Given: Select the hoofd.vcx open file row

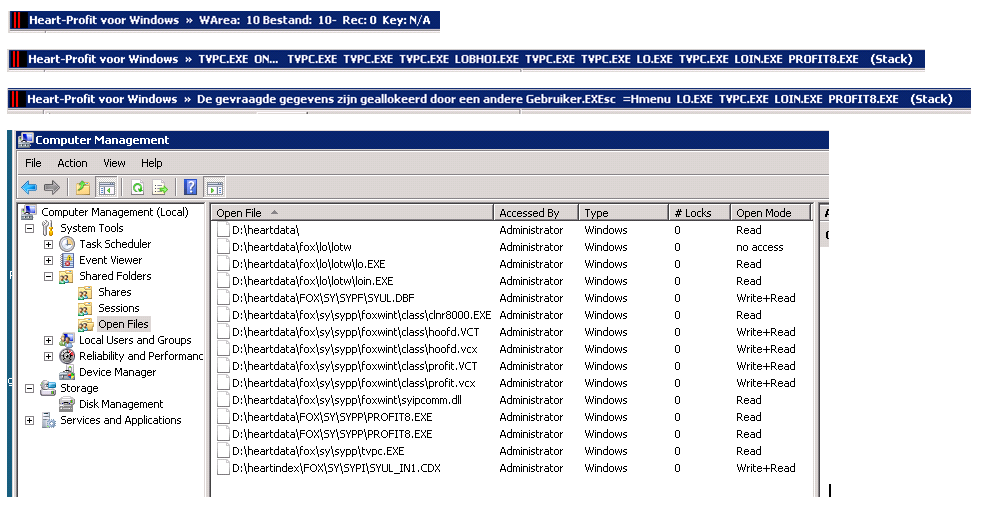Looking at the screenshot, I should pyautogui.click(x=511, y=349).
